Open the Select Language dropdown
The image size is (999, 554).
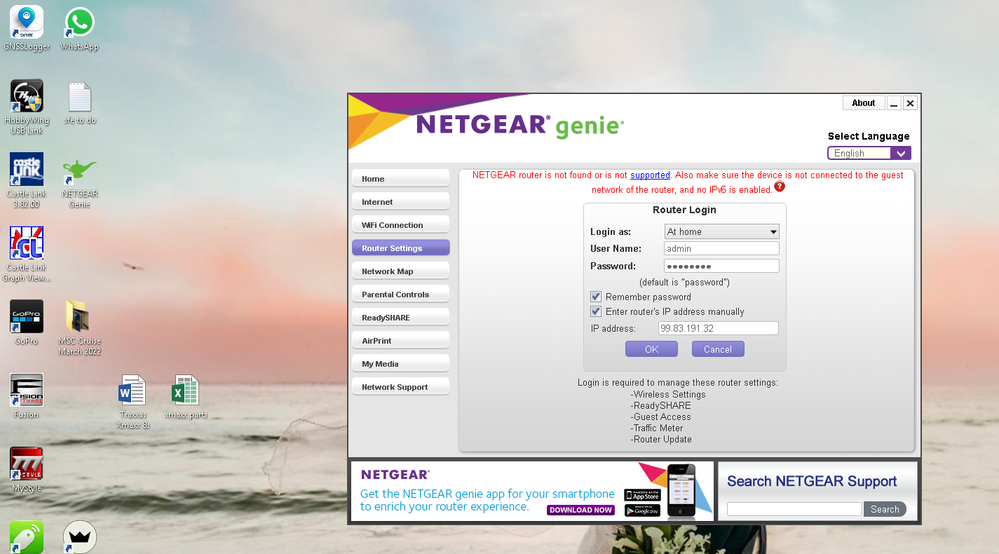pos(869,153)
